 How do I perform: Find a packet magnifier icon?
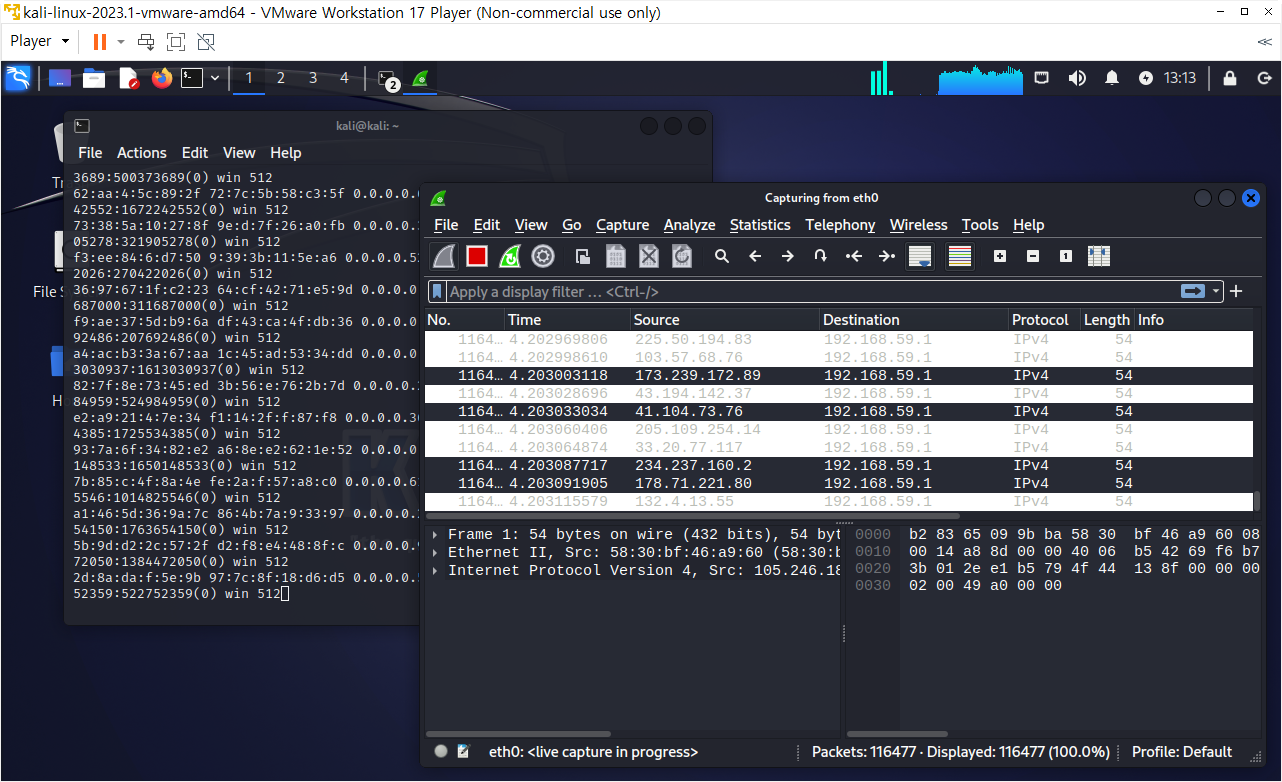coord(722,256)
